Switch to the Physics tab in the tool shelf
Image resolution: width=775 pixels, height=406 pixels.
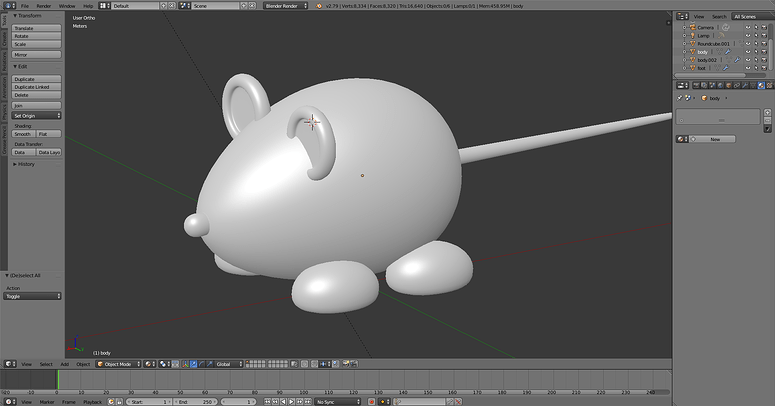[4, 111]
